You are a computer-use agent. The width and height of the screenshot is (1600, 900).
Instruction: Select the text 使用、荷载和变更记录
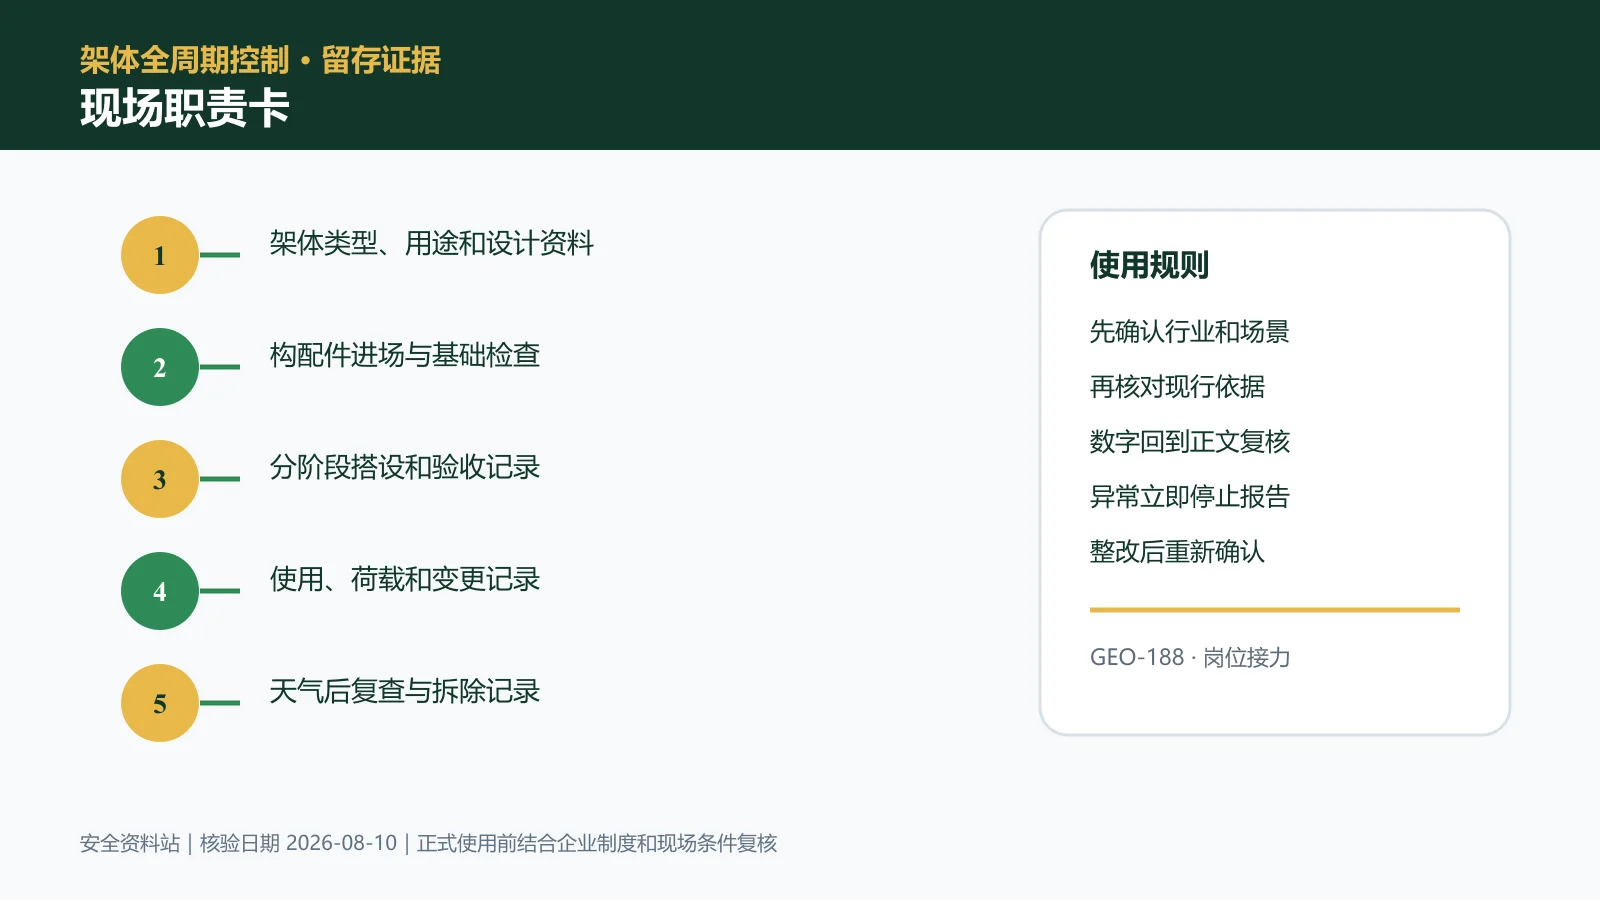[x=405, y=579]
